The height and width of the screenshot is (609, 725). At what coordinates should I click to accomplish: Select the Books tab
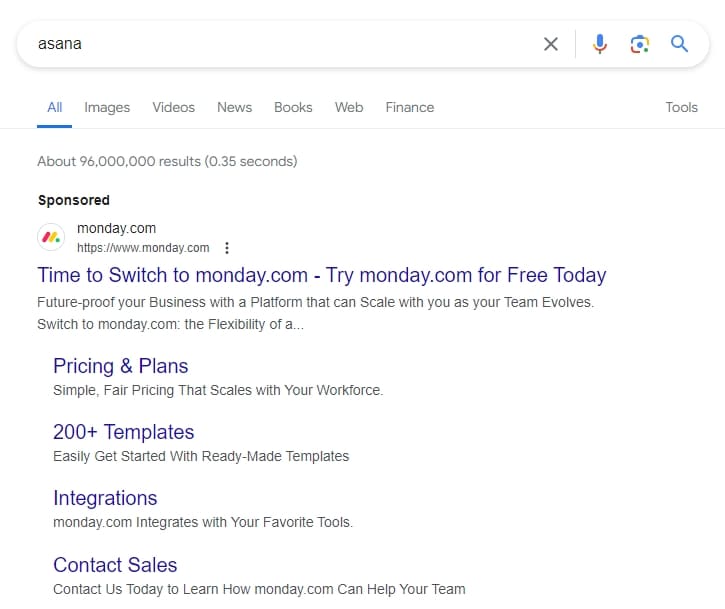(x=293, y=107)
